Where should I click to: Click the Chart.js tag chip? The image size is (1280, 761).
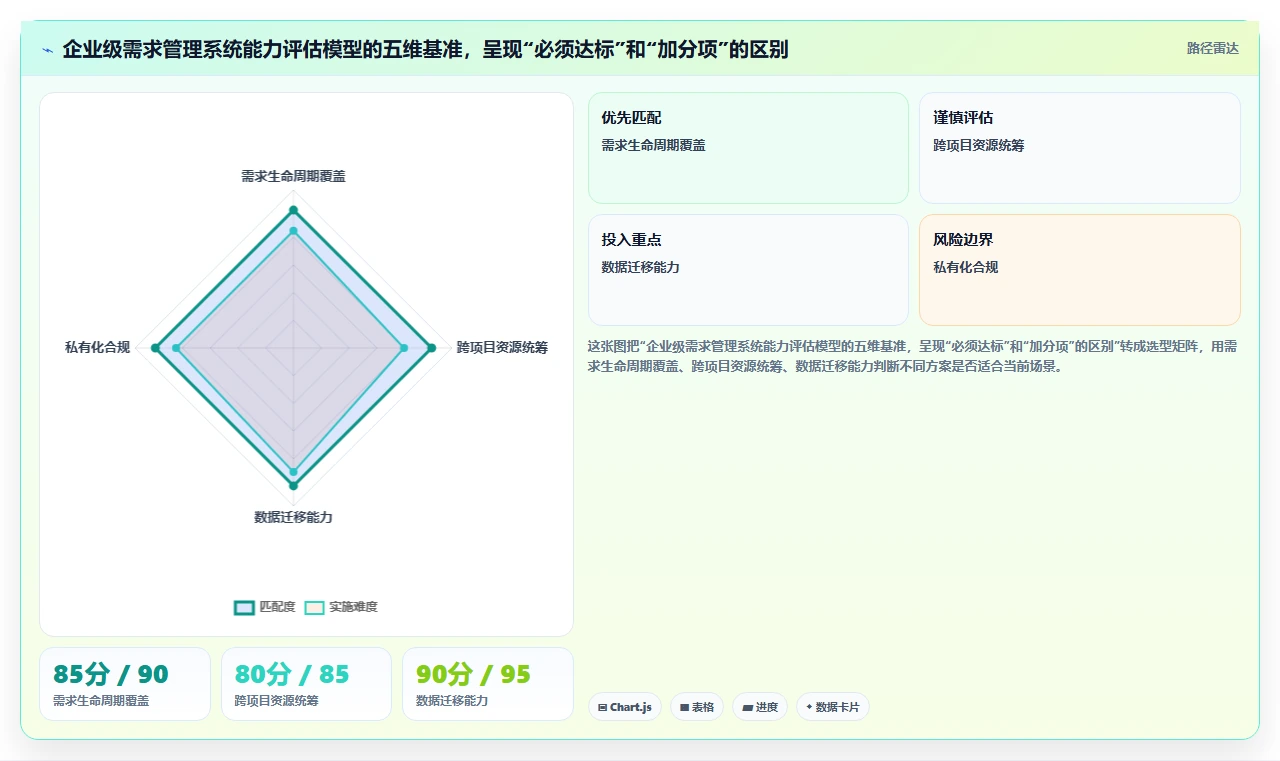pyautogui.click(x=625, y=707)
